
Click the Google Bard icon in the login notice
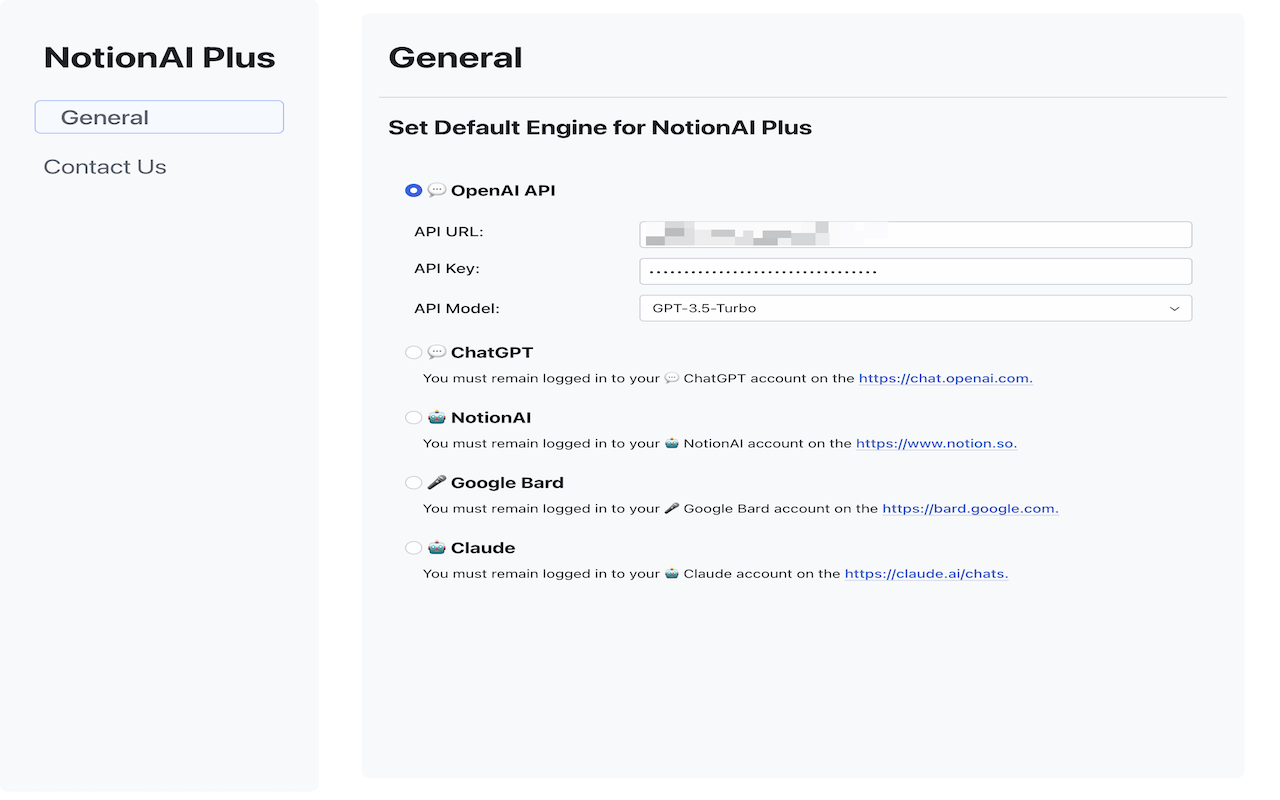pyautogui.click(x=669, y=508)
